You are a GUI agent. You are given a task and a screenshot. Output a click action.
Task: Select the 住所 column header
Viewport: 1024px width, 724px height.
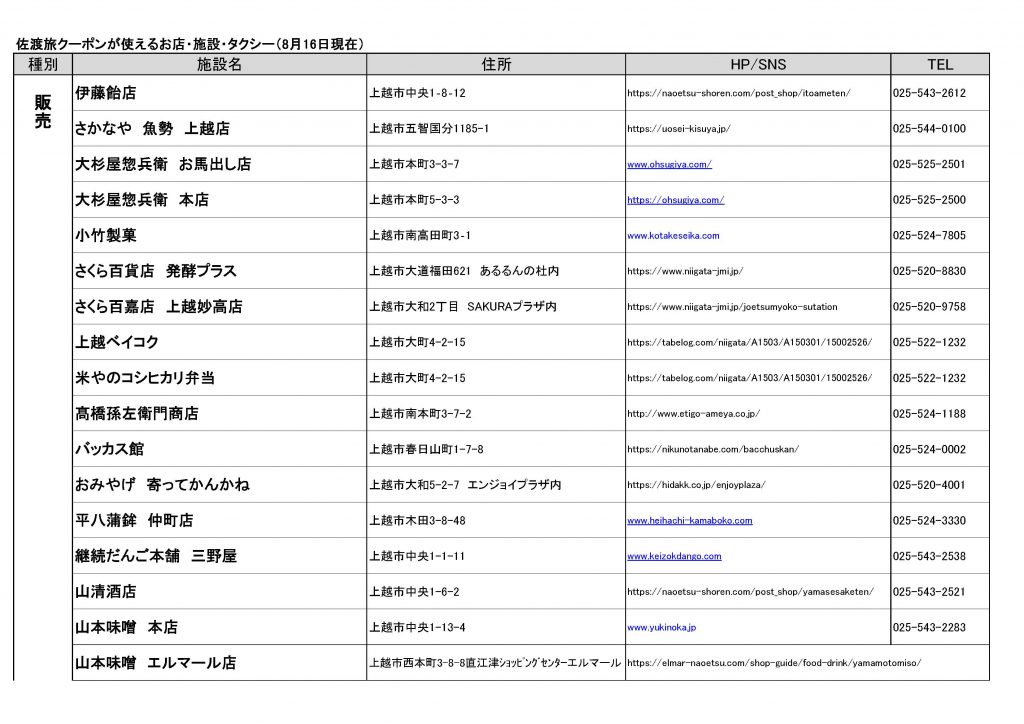[496, 65]
